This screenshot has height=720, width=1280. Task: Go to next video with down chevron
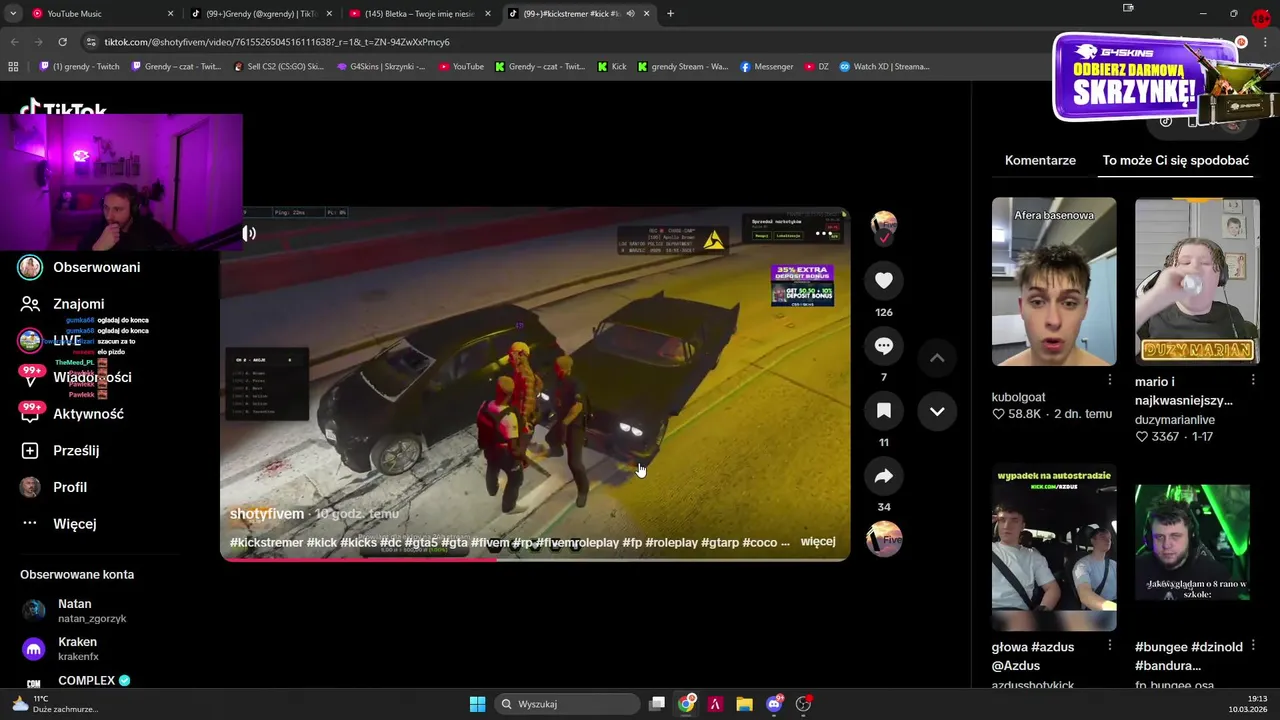click(937, 411)
